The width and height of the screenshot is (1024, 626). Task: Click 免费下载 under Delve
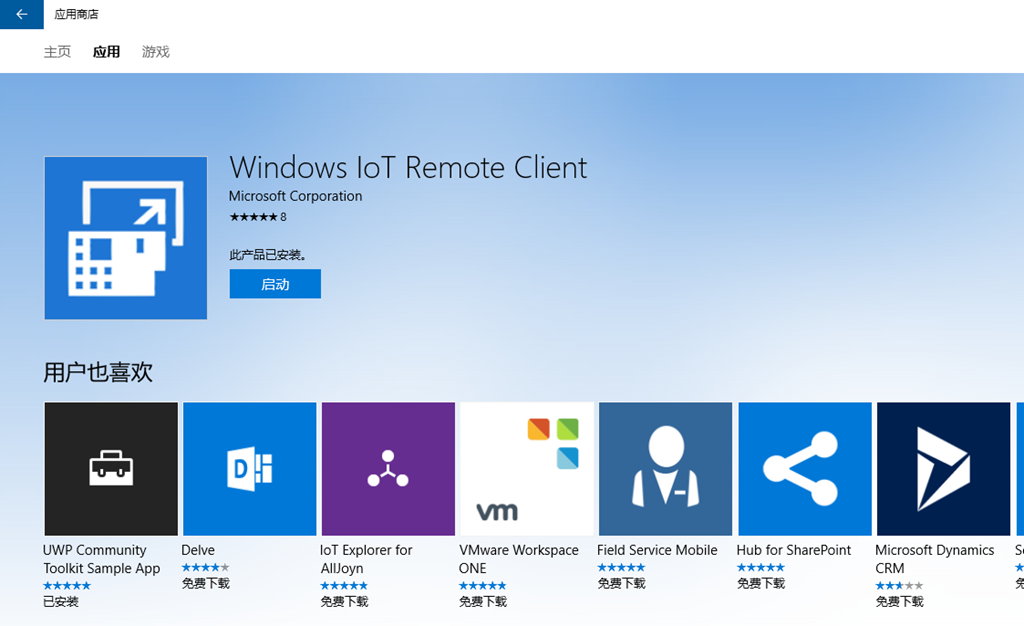click(206, 584)
